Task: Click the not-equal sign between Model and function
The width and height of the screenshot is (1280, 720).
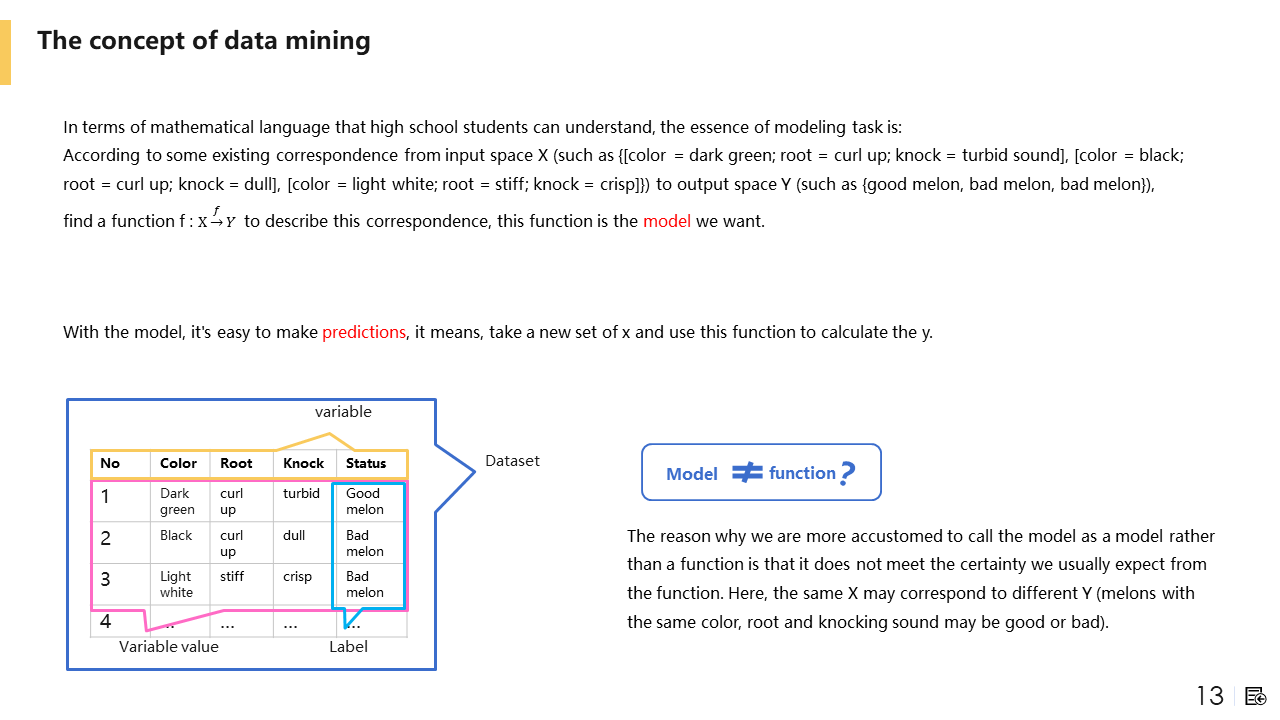Action: (747, 472)
